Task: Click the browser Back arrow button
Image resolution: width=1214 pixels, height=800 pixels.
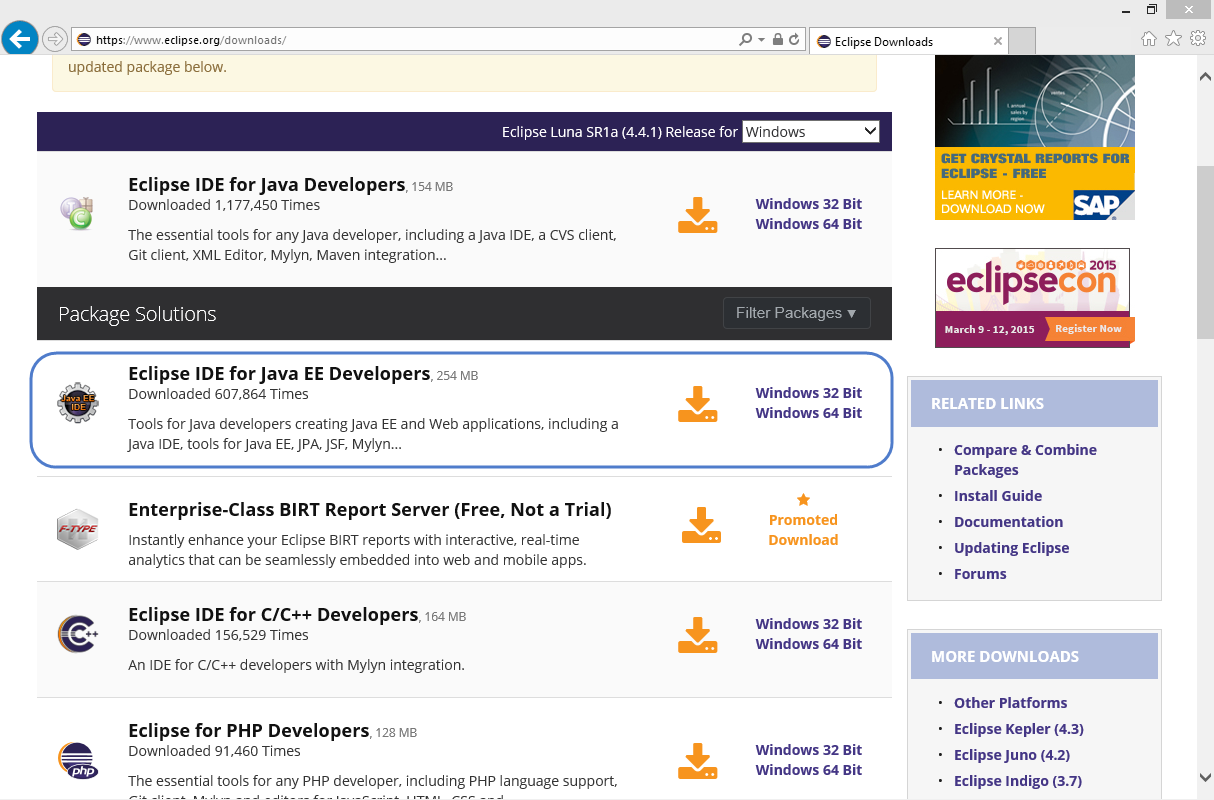Action: 19,39
